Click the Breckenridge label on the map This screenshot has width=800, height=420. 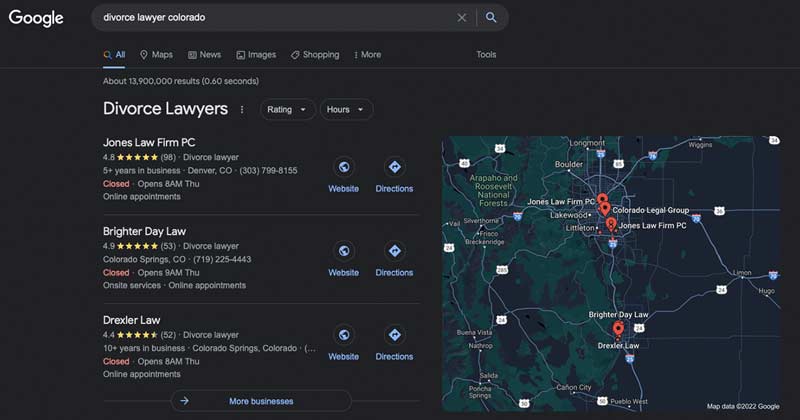point(485,242)
